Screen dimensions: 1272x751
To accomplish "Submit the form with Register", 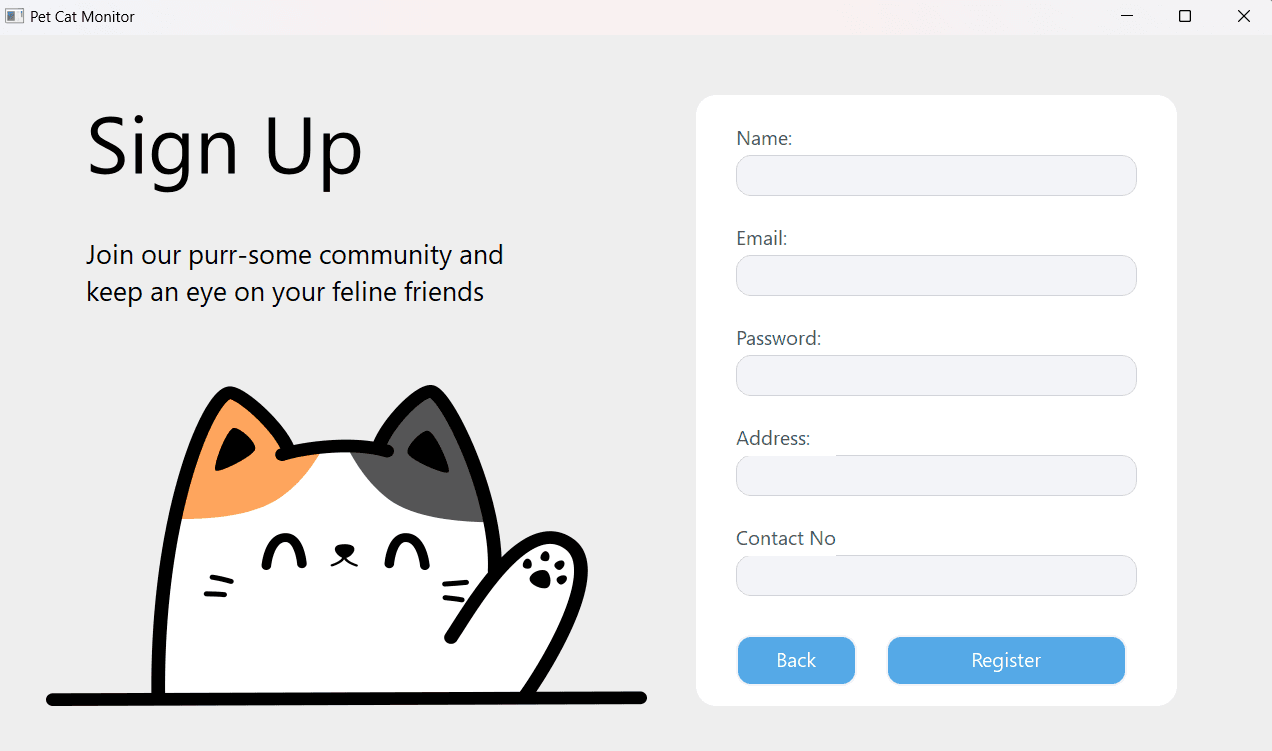I will [1006, 660].
